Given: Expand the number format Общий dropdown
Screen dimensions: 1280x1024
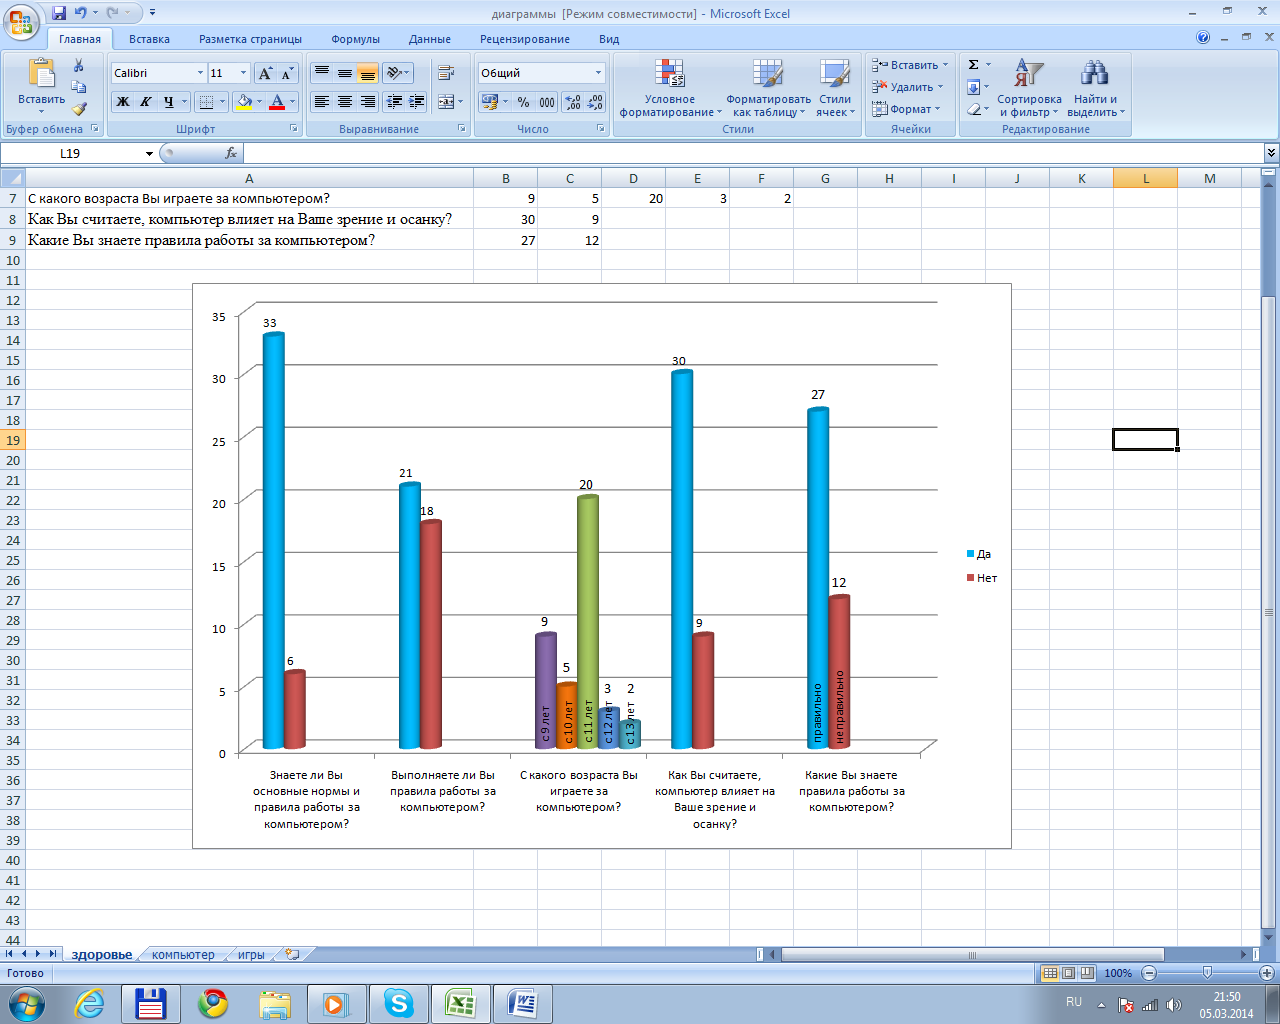Looking at the screenshot, I should point(599,73).
